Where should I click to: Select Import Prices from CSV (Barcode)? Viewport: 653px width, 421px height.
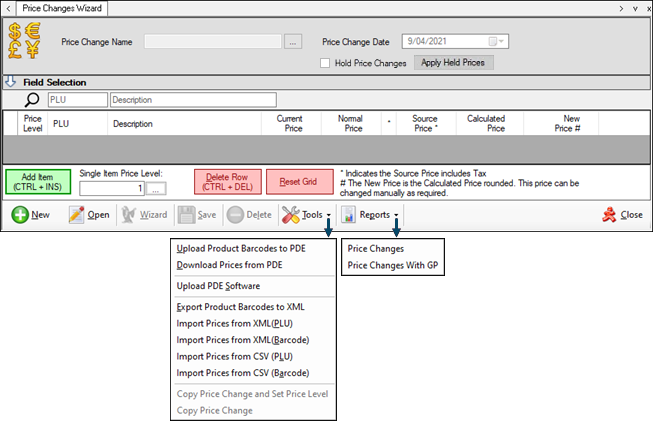(x=243, y=373)
